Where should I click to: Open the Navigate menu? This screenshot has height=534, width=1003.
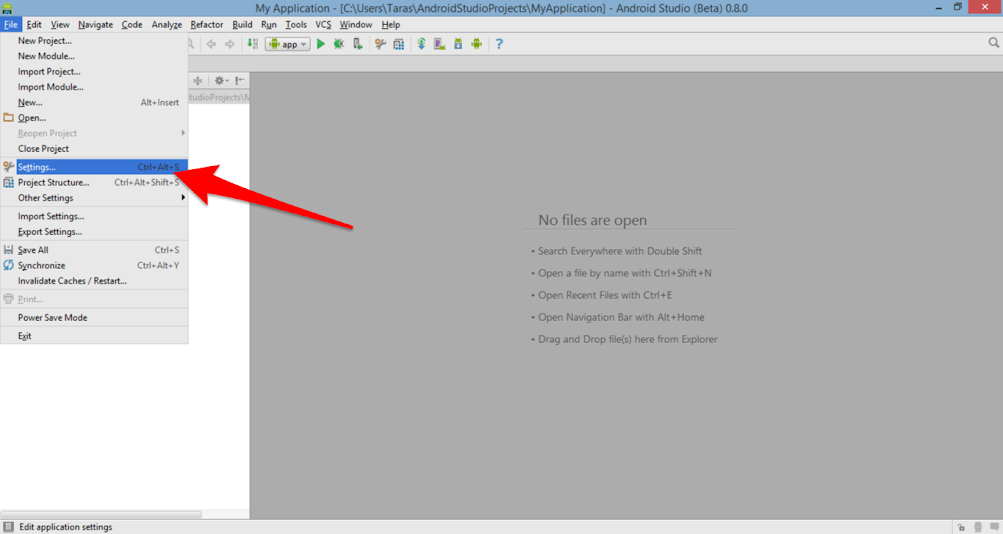click(x=95, y=24)
